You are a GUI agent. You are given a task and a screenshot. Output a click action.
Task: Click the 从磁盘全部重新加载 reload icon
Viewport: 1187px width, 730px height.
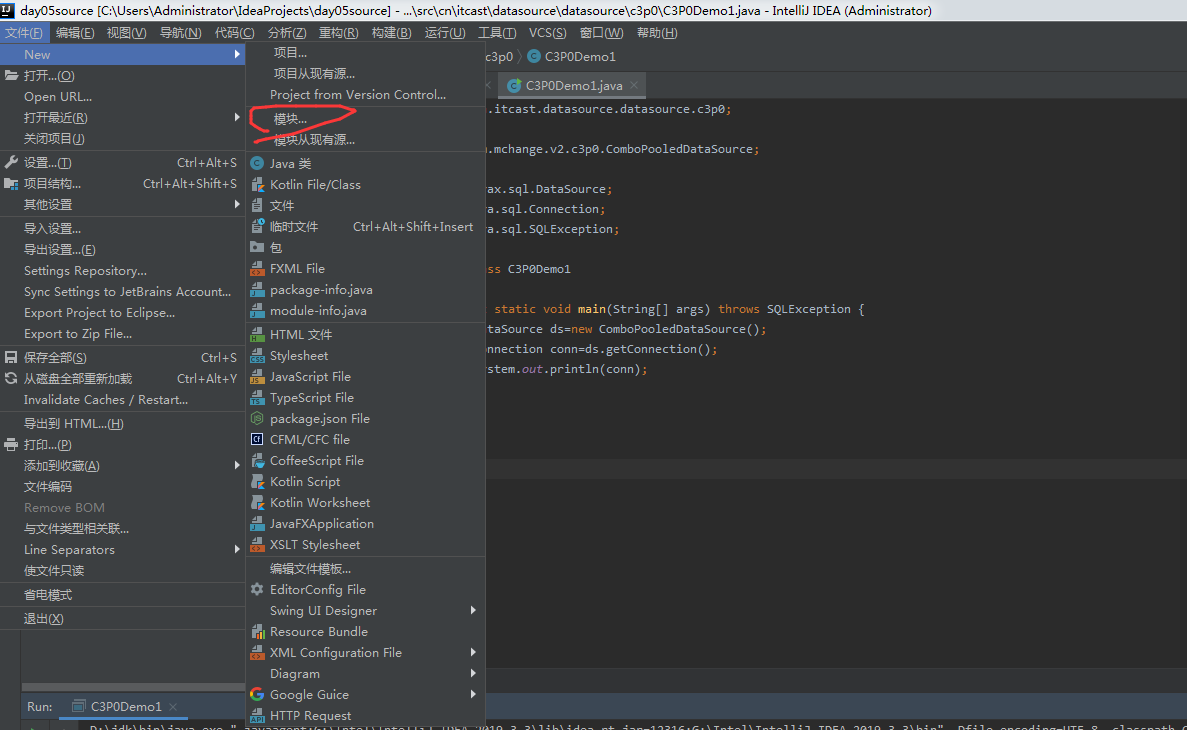click(11, 379)
